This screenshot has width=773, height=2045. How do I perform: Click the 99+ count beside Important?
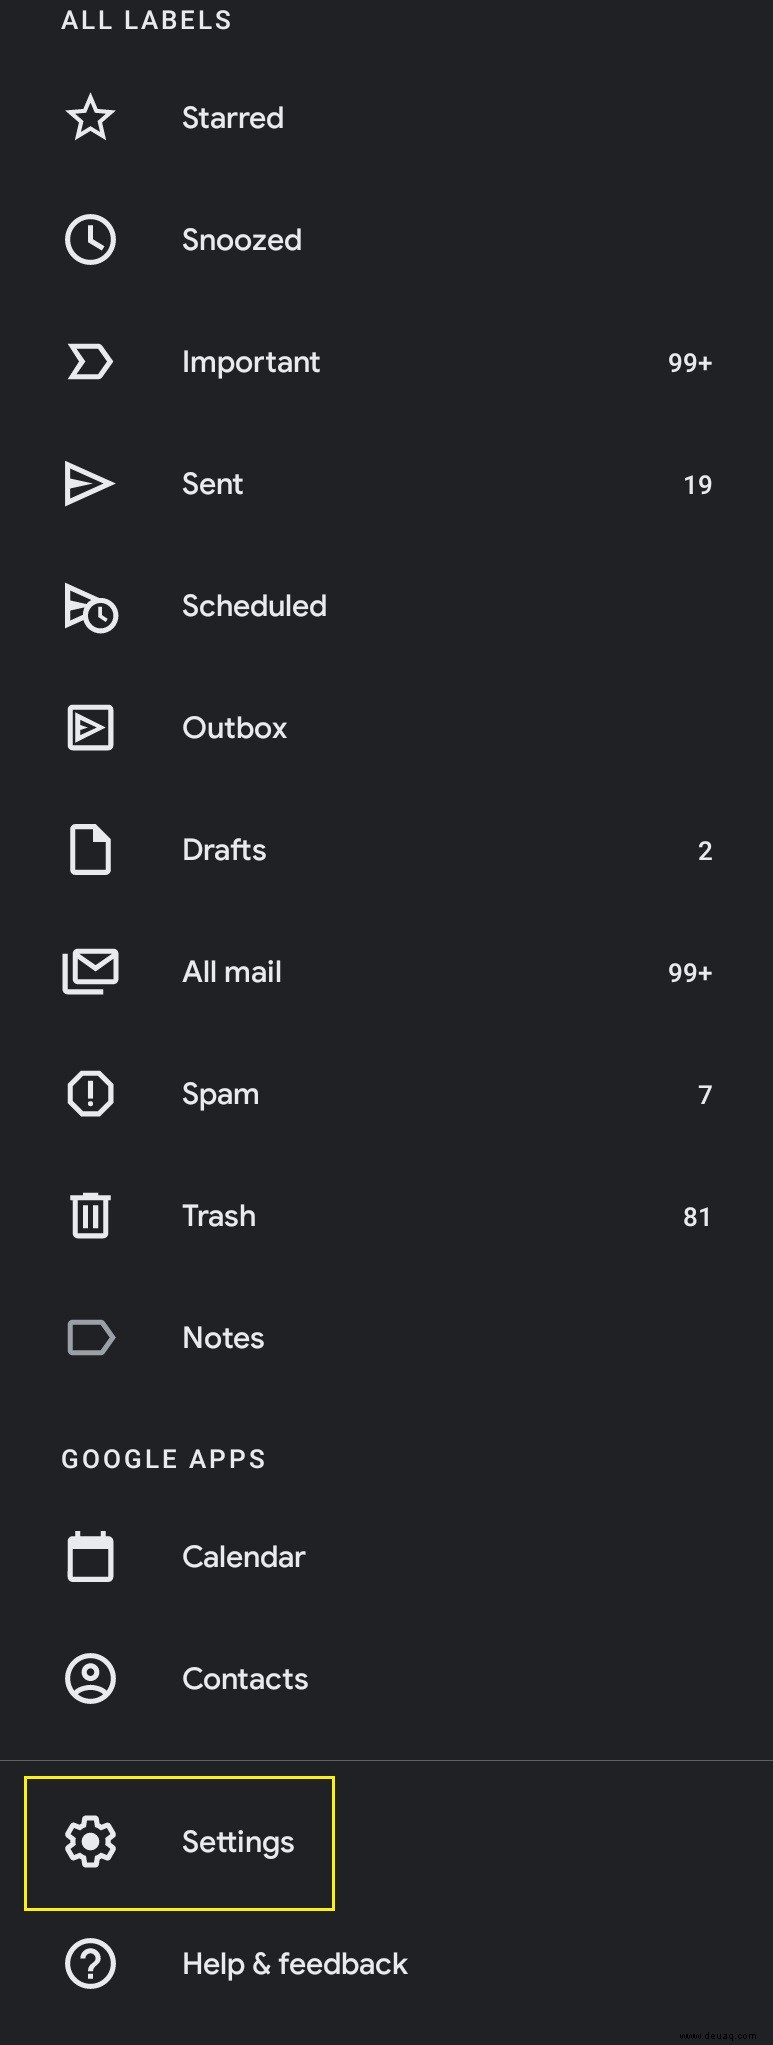[x=690, y=363]
